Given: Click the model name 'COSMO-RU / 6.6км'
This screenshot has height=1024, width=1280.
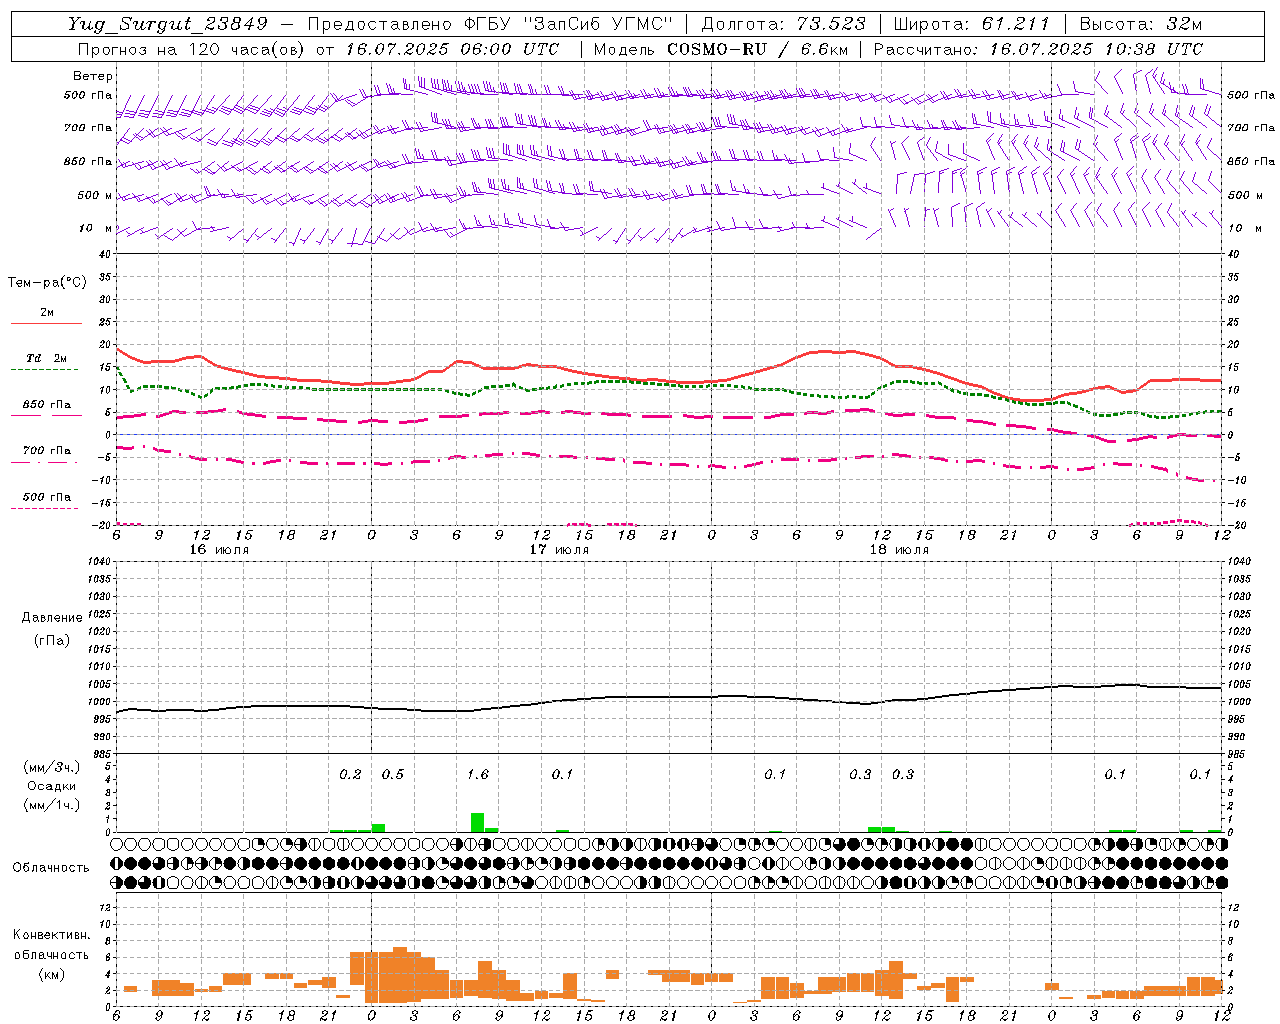Looking at the screenshot, I should click(758, 49).
